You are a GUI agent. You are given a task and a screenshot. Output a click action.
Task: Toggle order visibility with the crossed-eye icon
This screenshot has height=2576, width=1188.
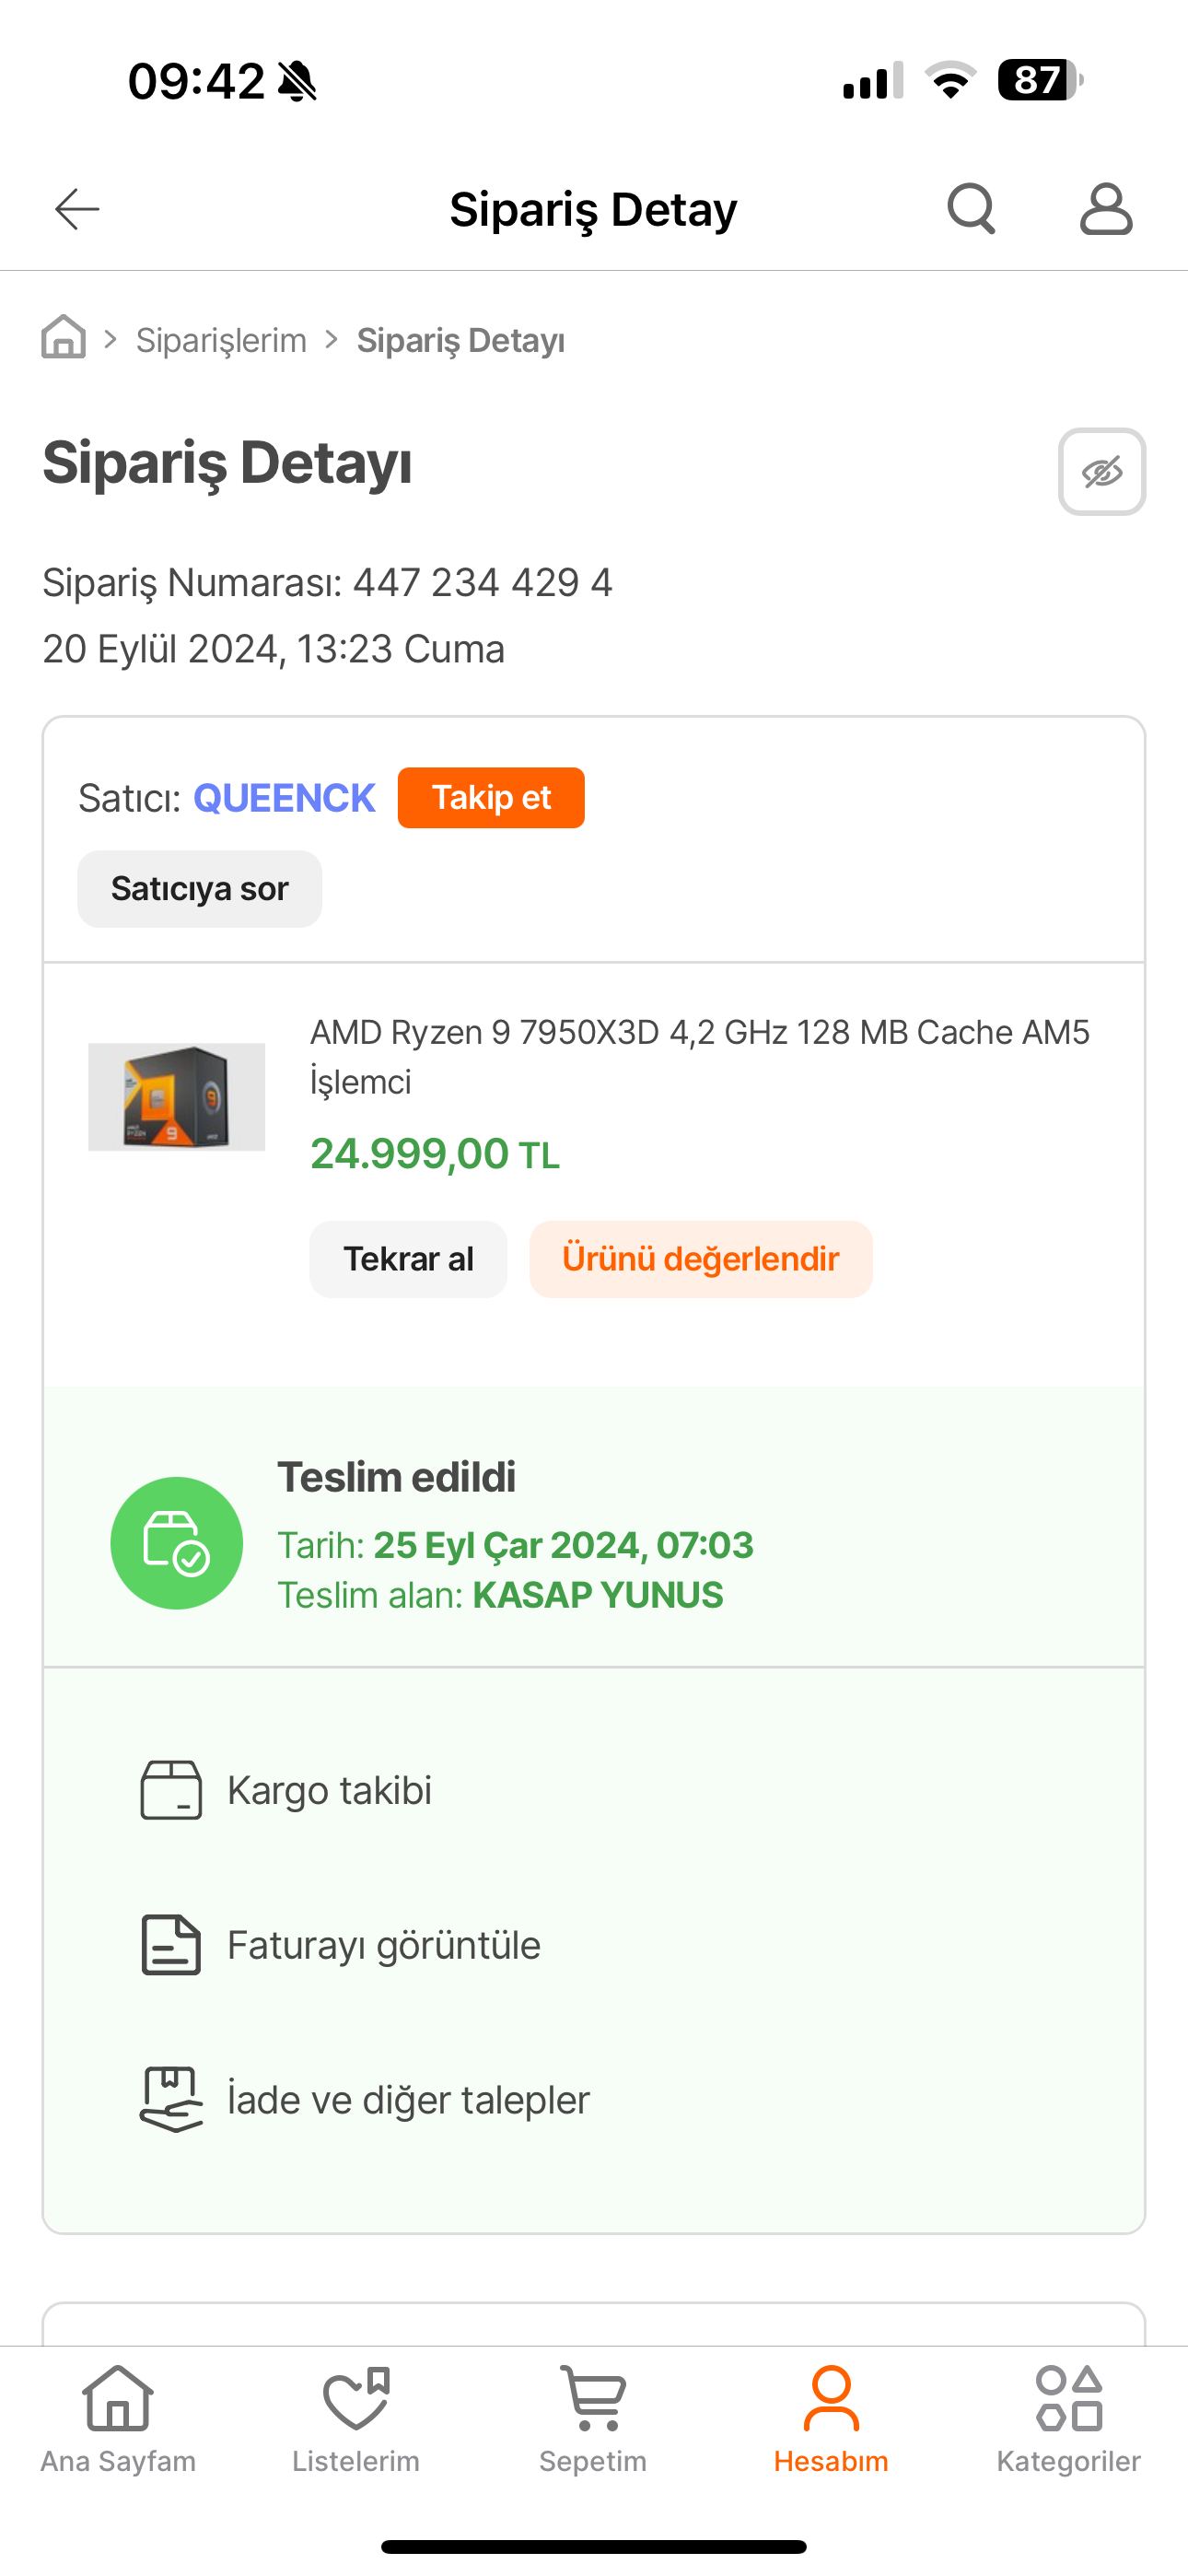[1102, 472]
